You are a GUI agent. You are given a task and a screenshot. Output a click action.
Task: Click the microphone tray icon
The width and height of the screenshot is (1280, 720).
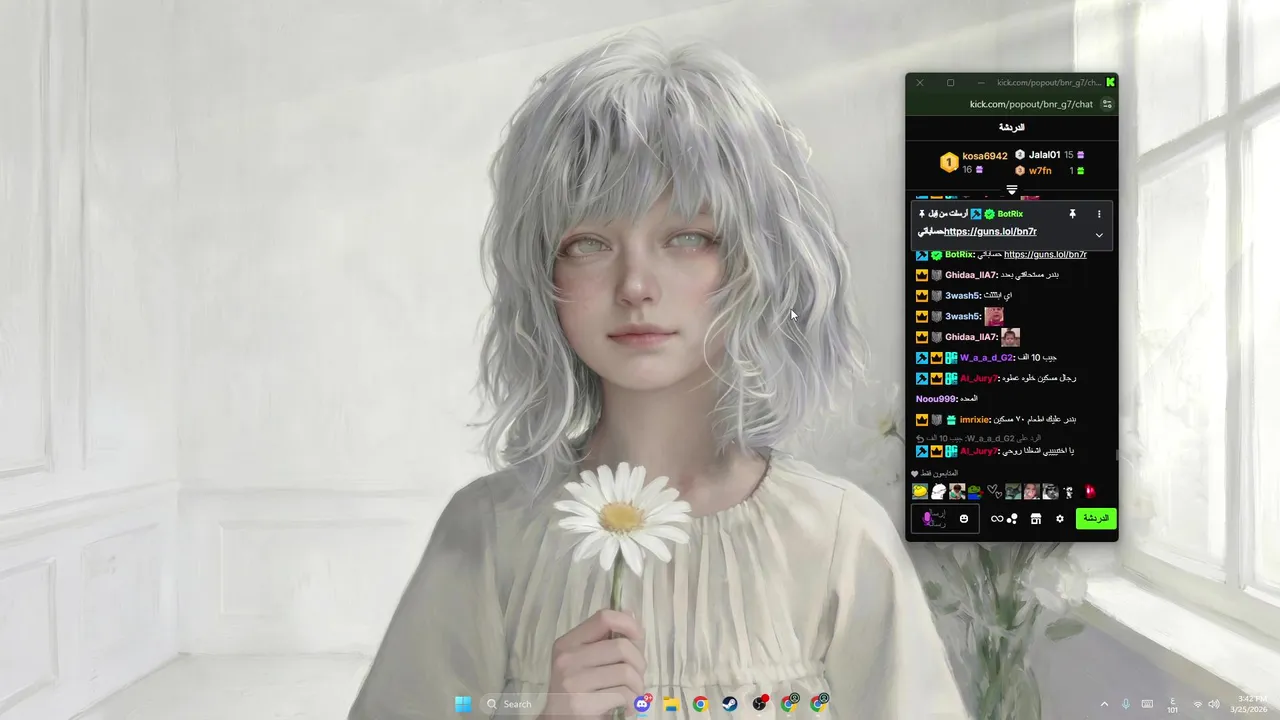click(1126, 704)
